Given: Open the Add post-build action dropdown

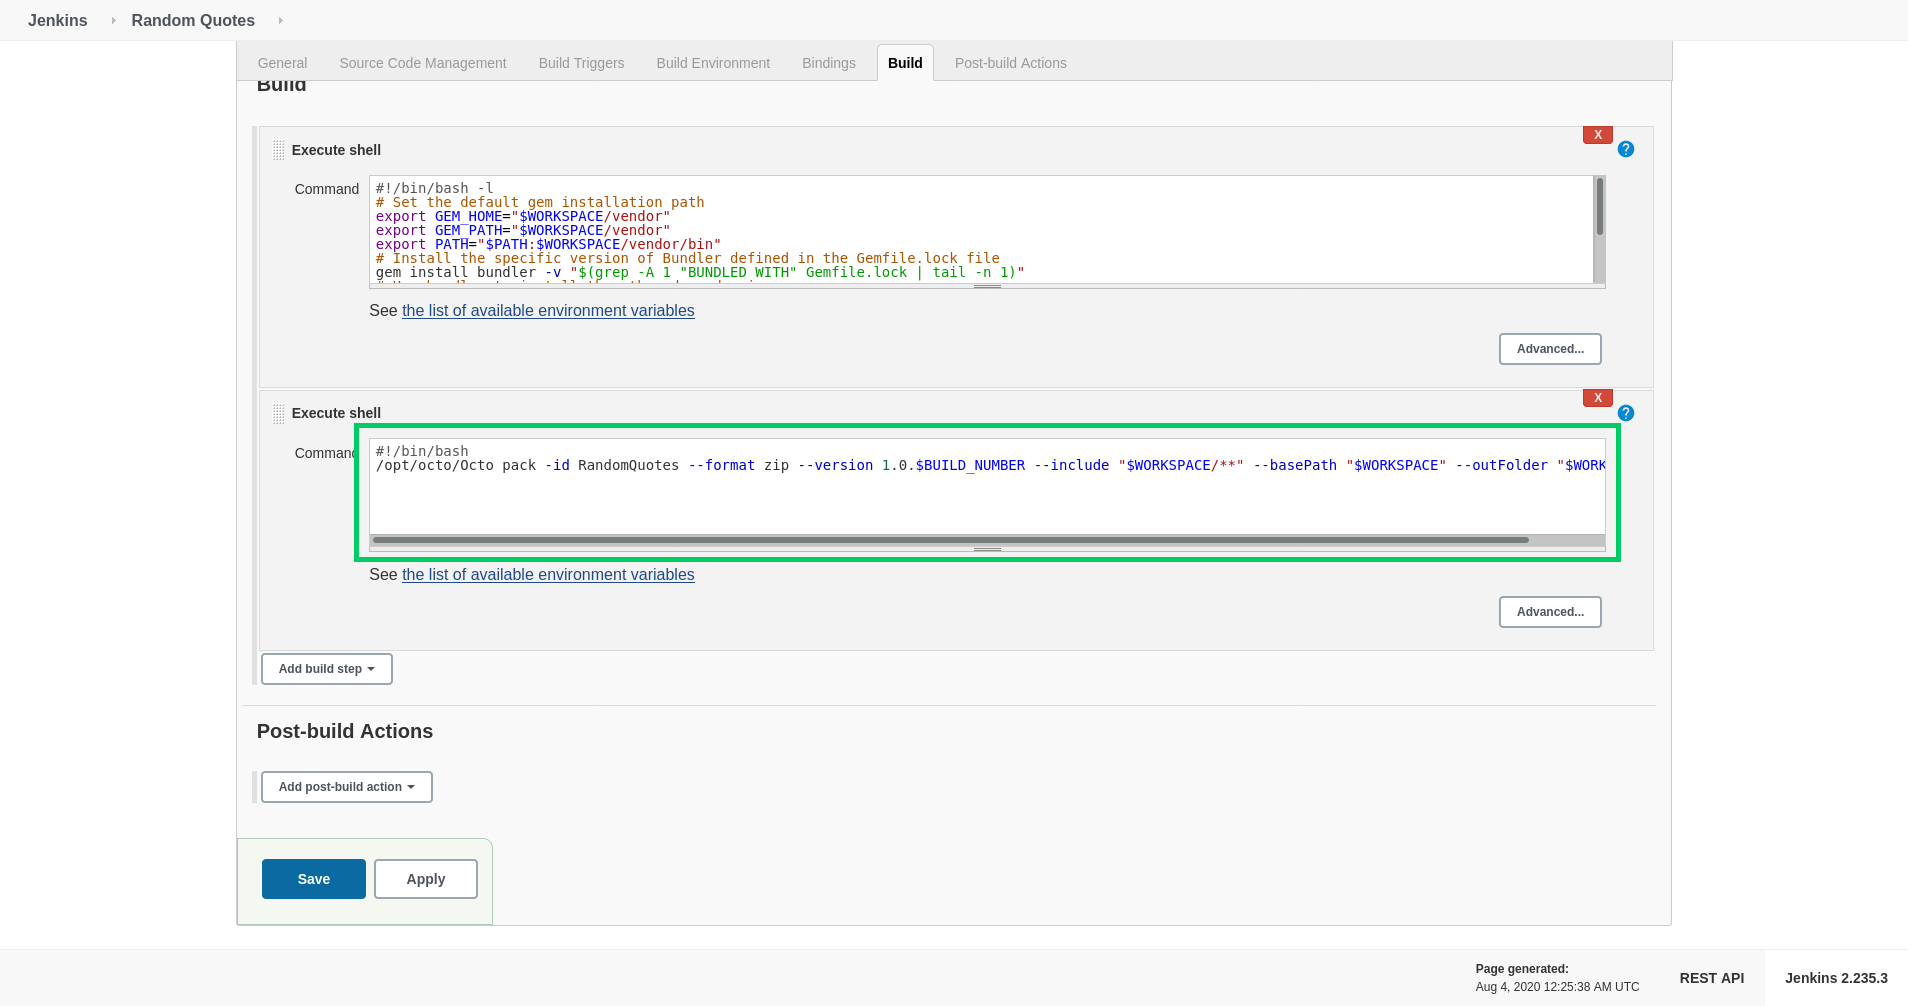Looking at the screenshot, I should point(346,787).
